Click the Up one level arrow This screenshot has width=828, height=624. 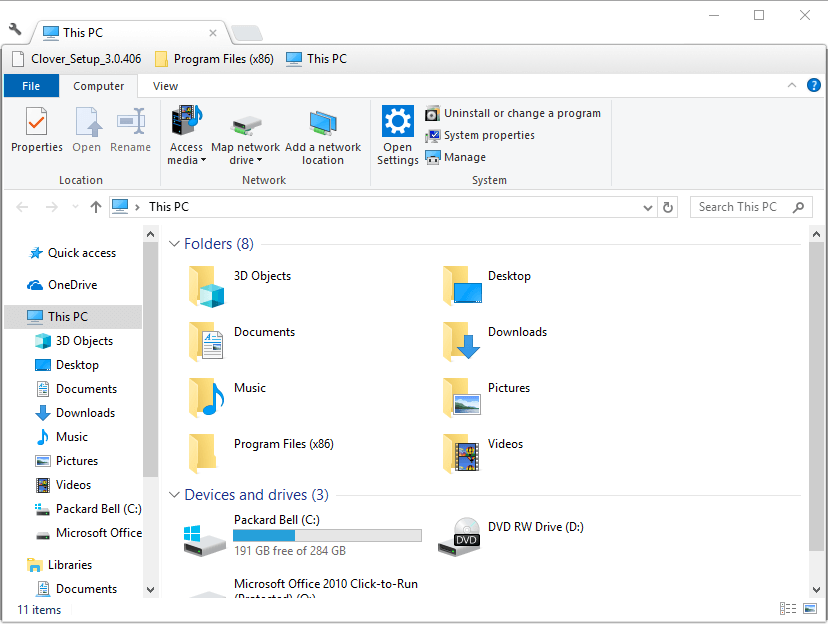(96, 207)
